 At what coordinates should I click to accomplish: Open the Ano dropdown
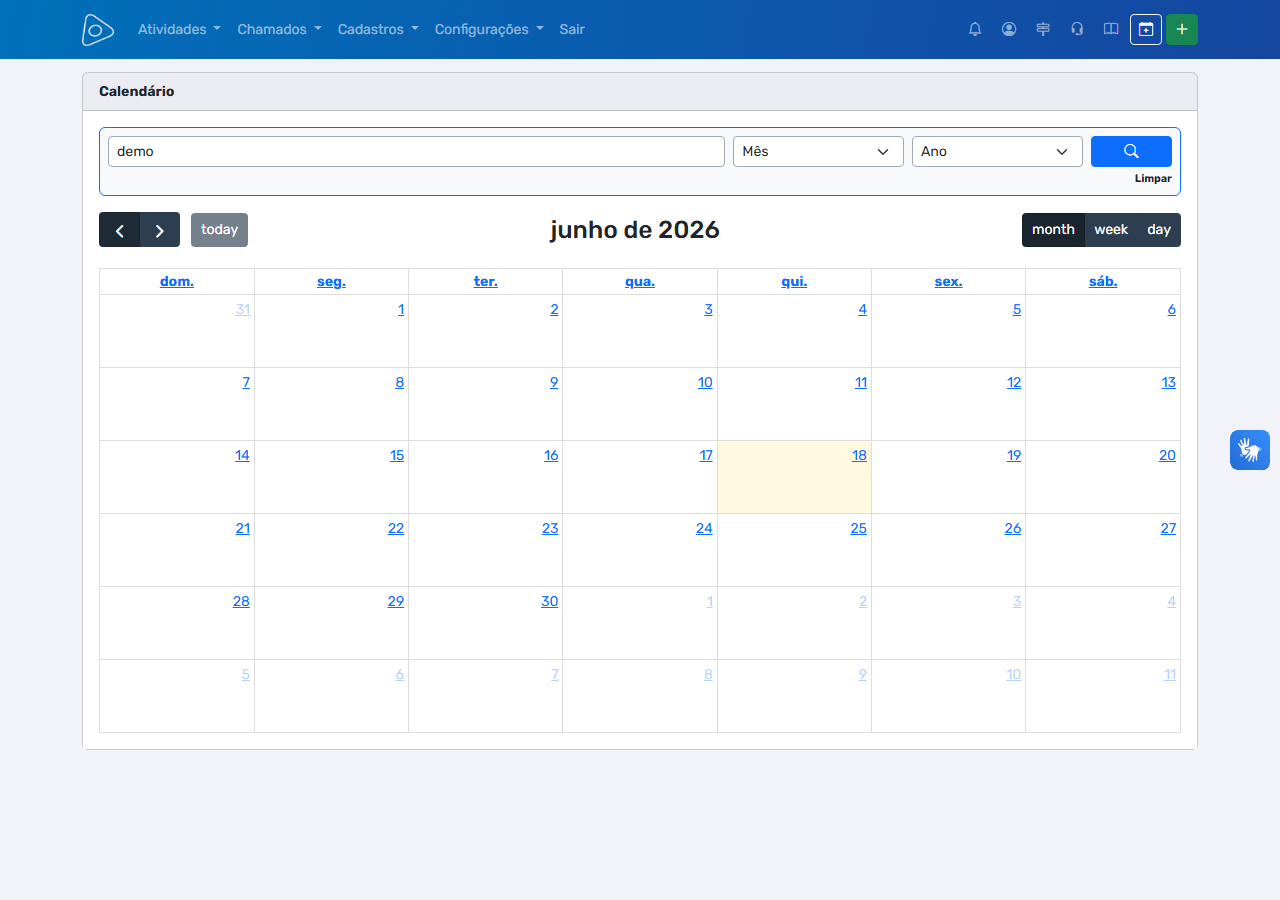coord(997,151)
